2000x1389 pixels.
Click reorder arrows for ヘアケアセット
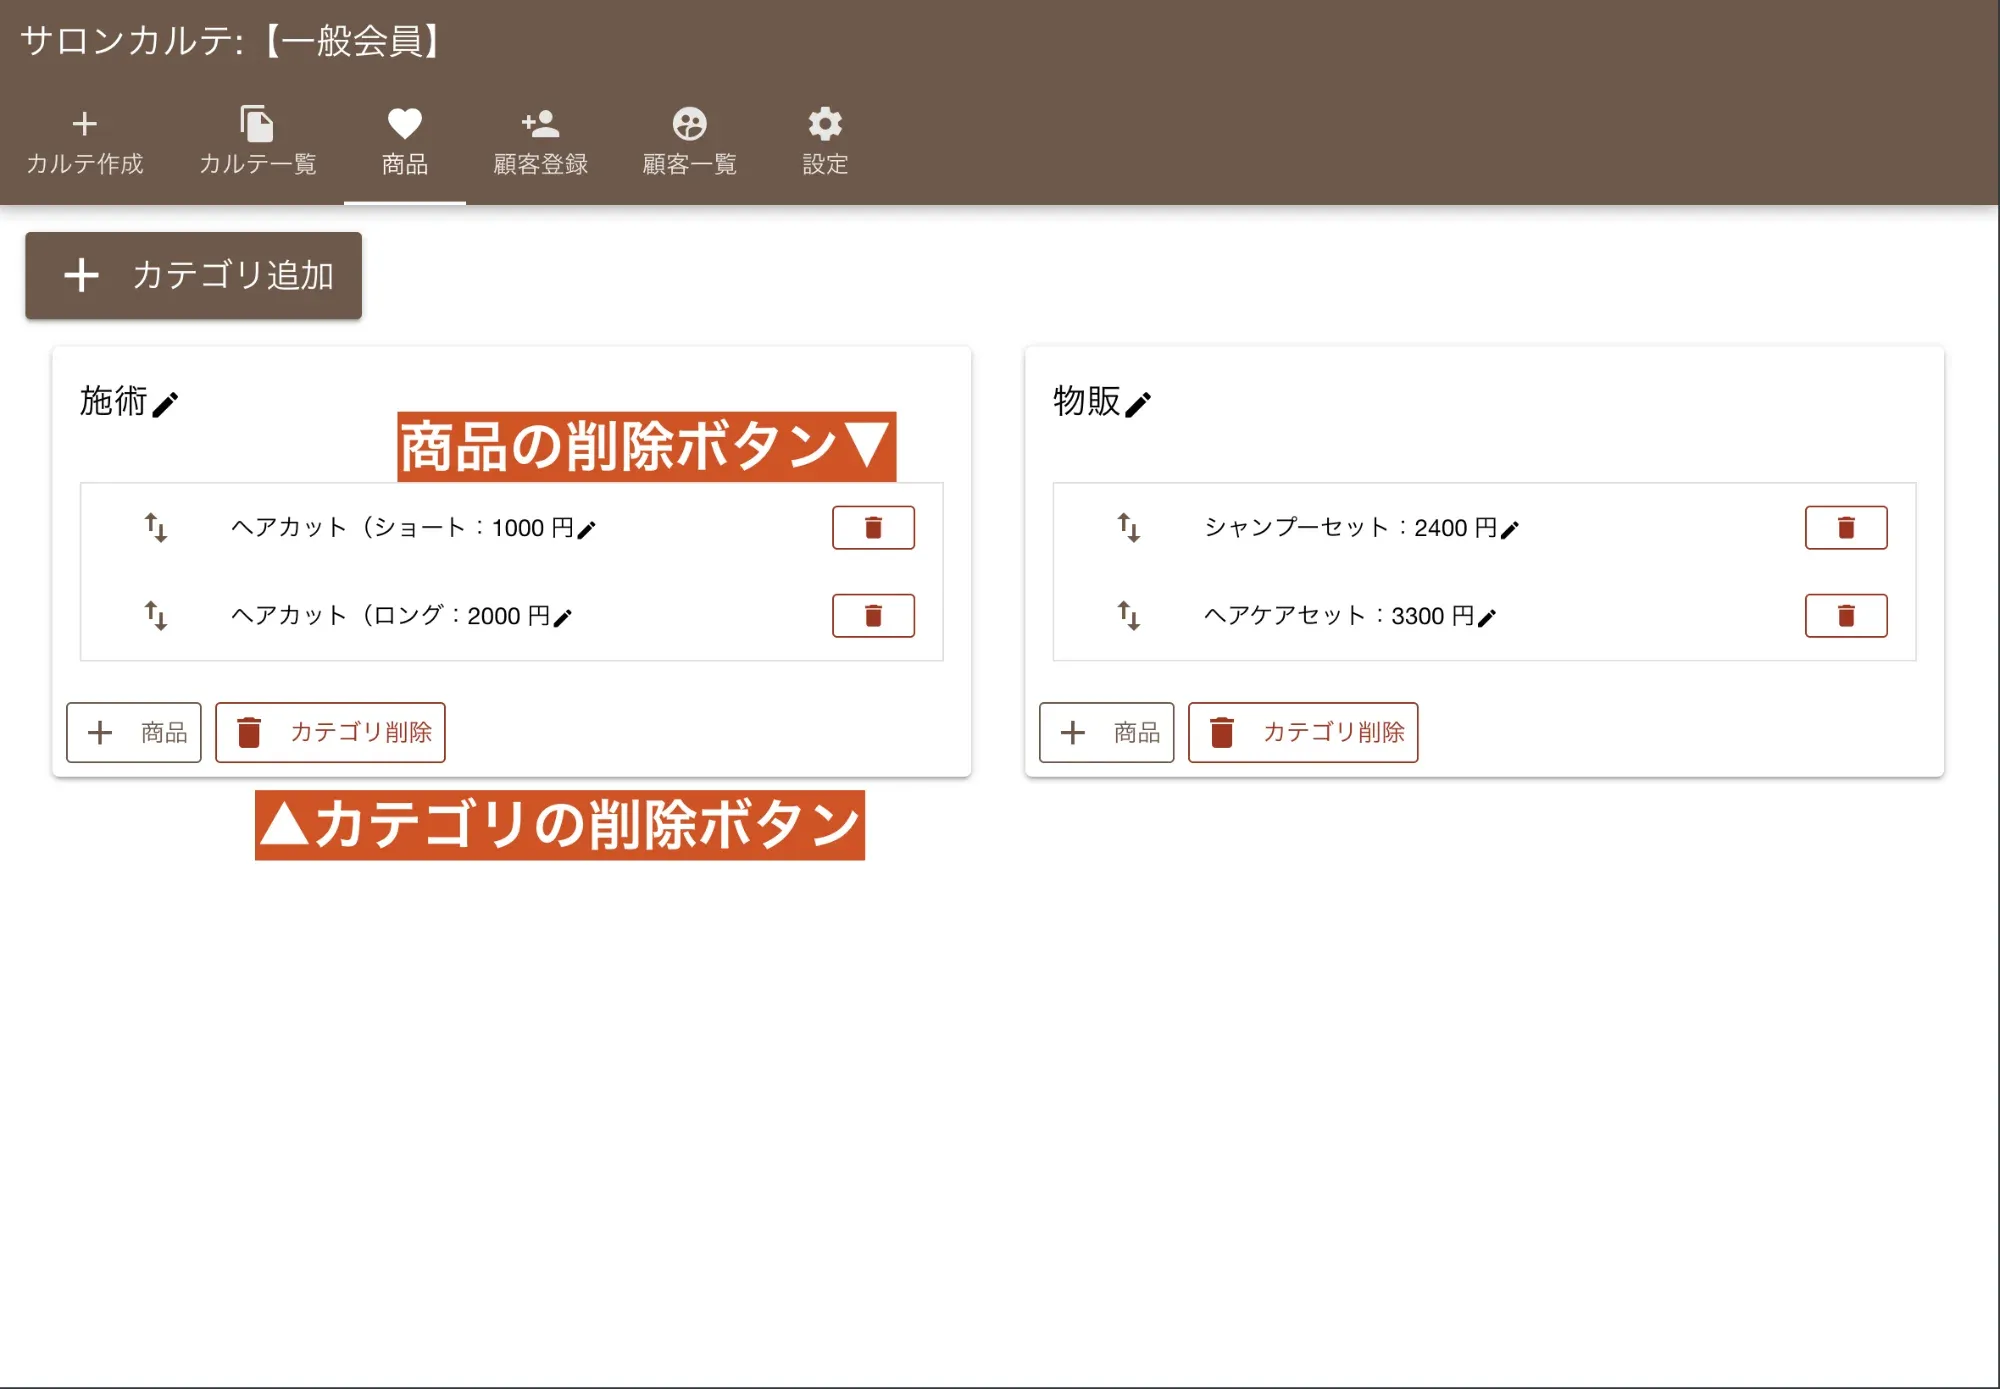1128,616
